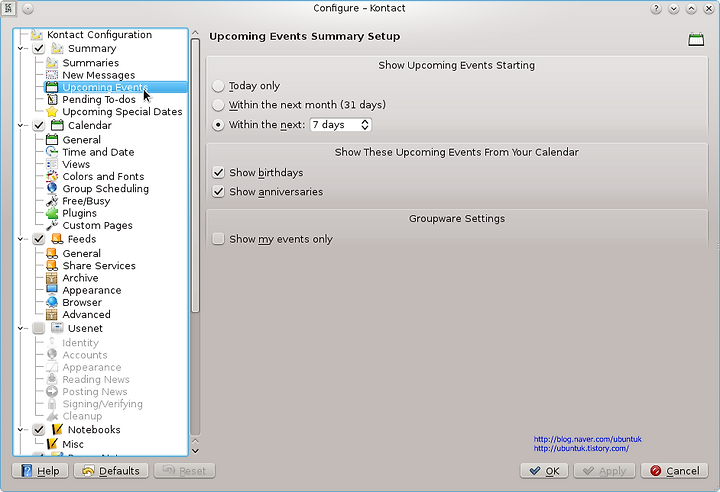Click the Pending To-dos icon
720x492 pixels.
[52, 99]
